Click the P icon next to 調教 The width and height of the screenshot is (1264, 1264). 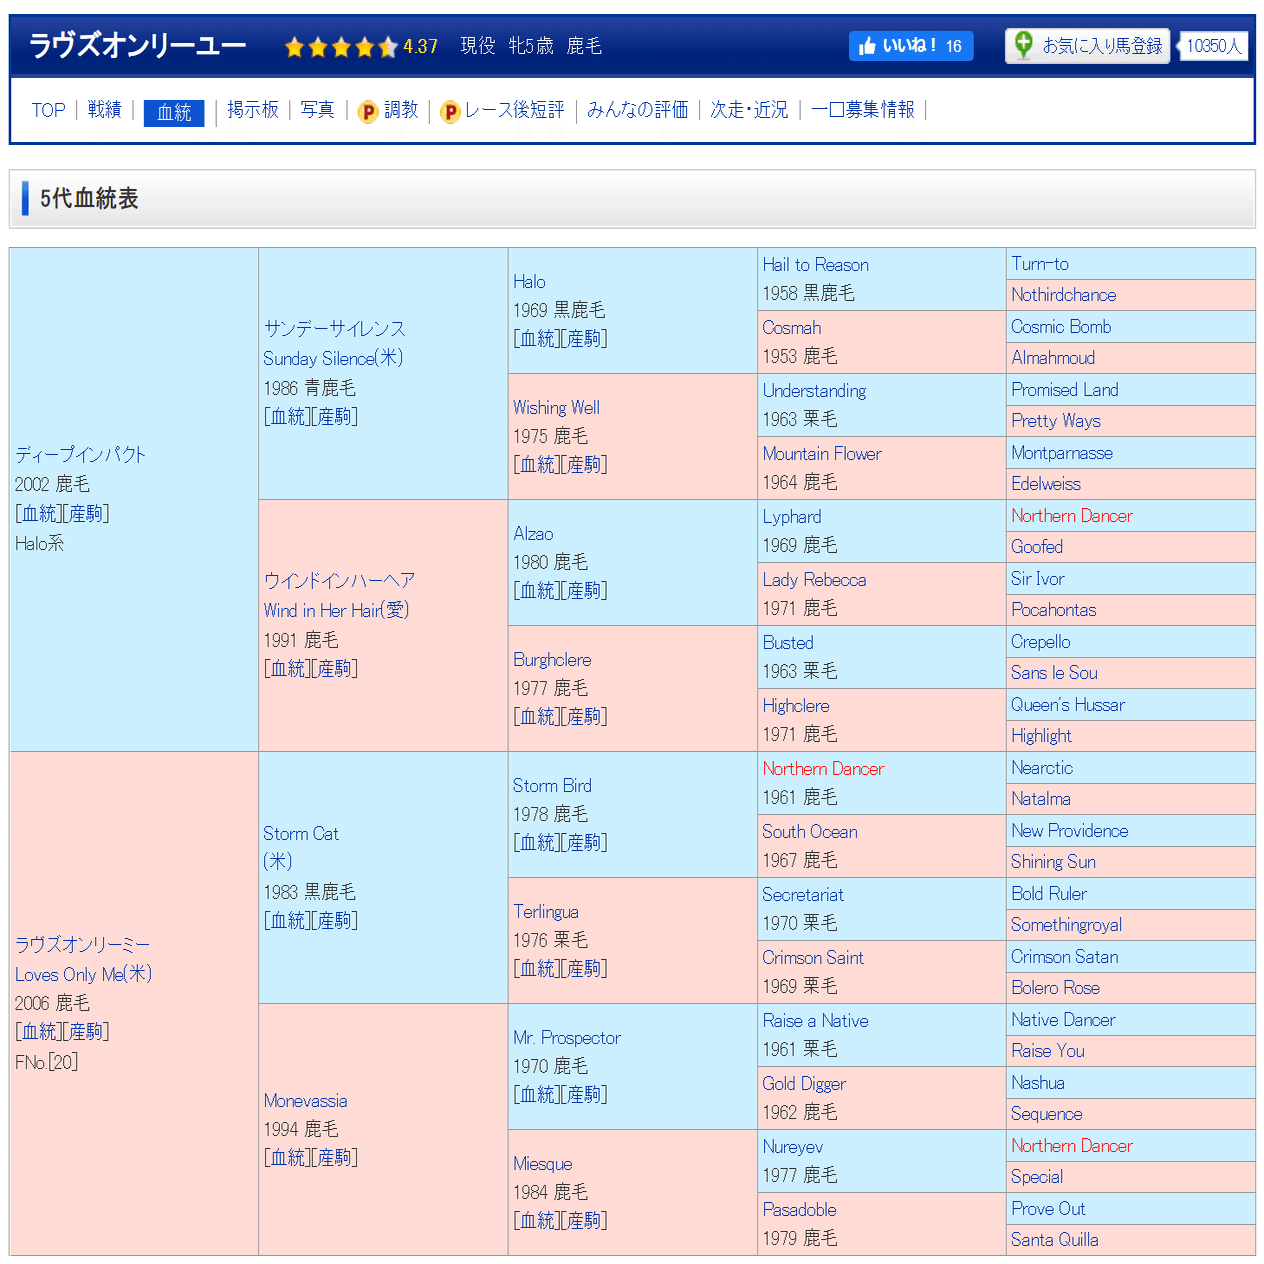click(x=369, y=111)
